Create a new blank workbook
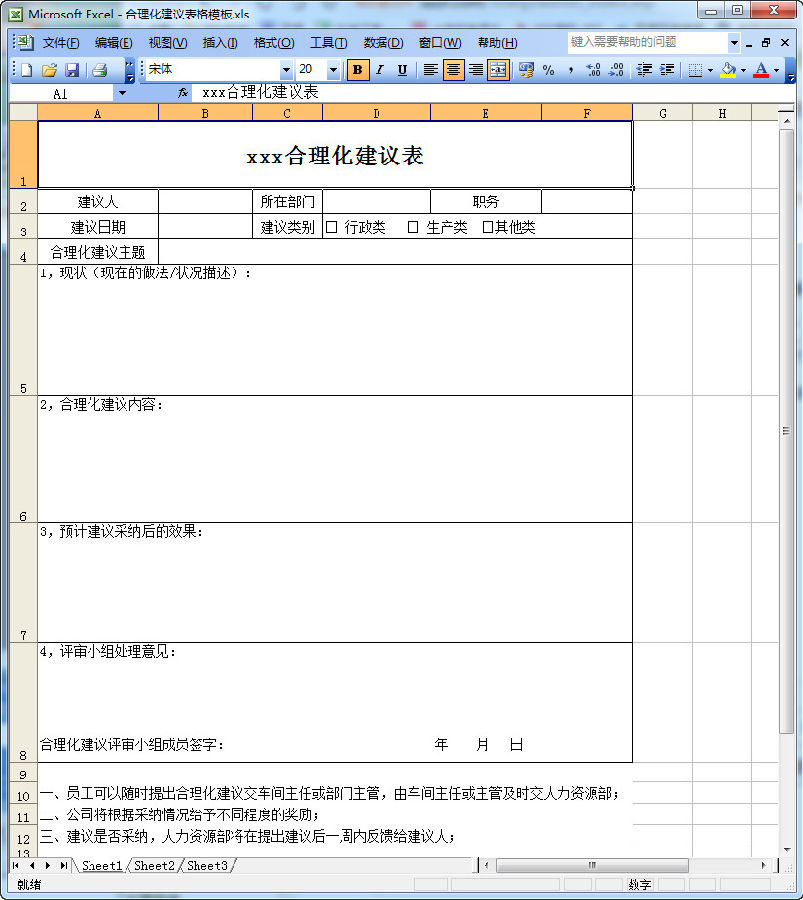 (24, 70)
